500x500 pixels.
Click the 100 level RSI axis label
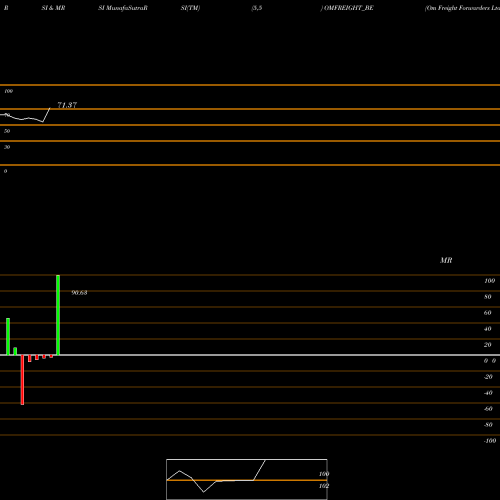point(9,91)
